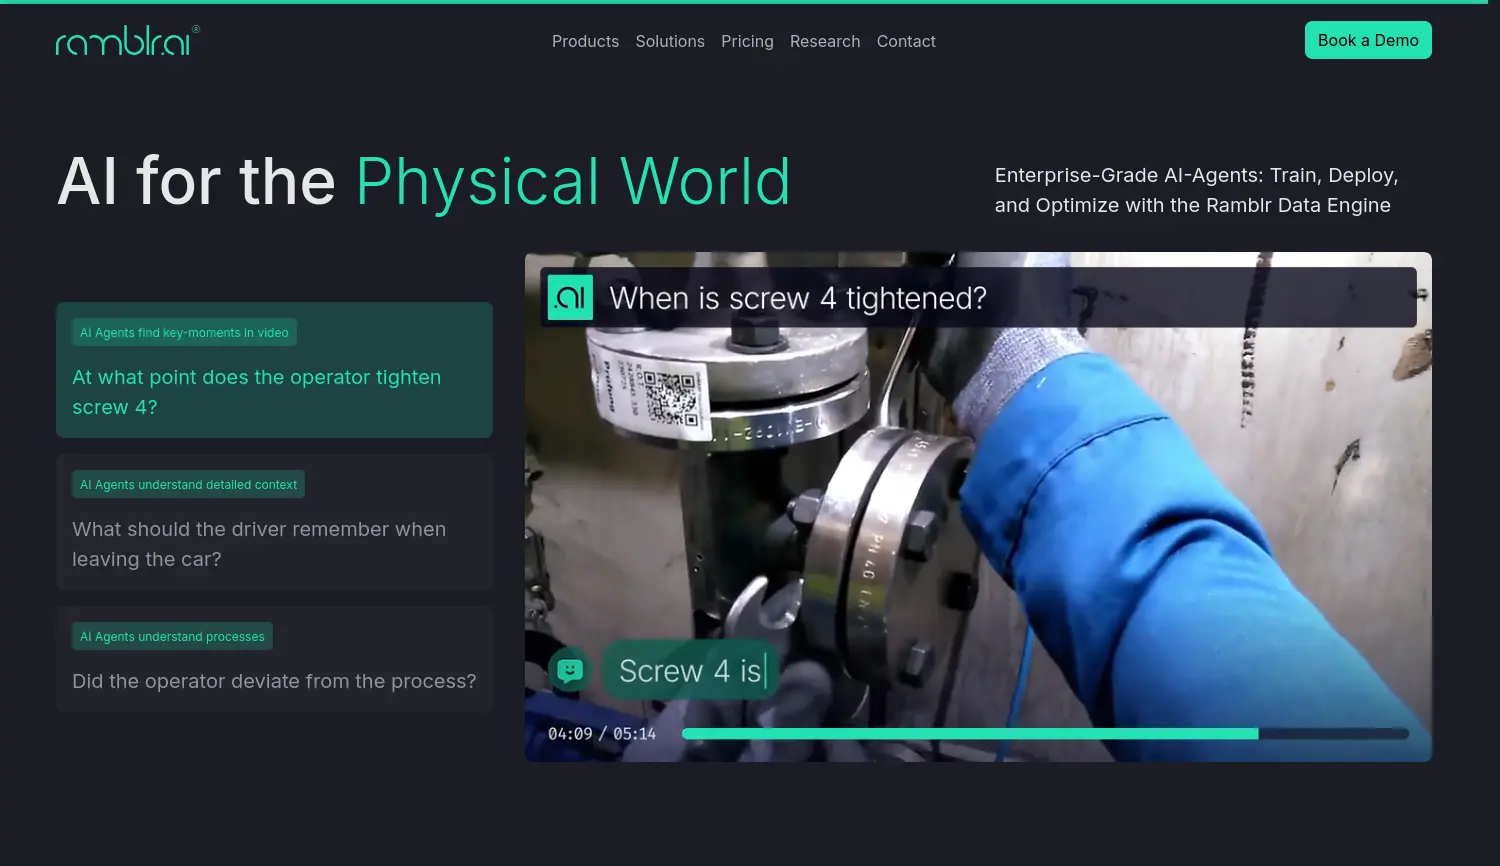
Task: Navigate to the Research page
Action: click(824, 41)
